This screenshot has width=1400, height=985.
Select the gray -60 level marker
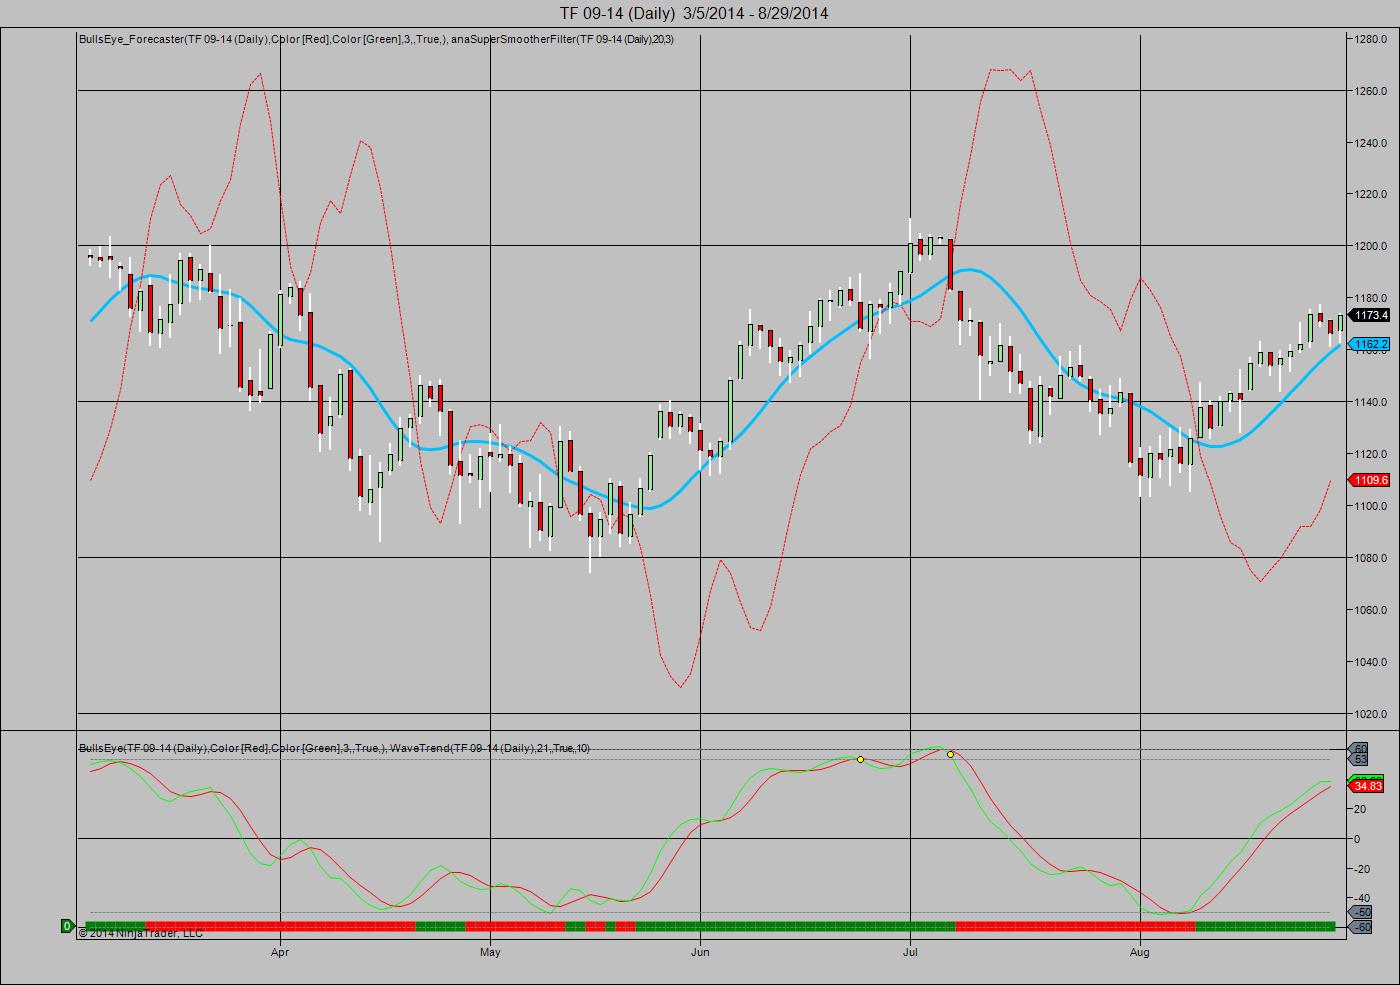click(x=1361, y=927)
